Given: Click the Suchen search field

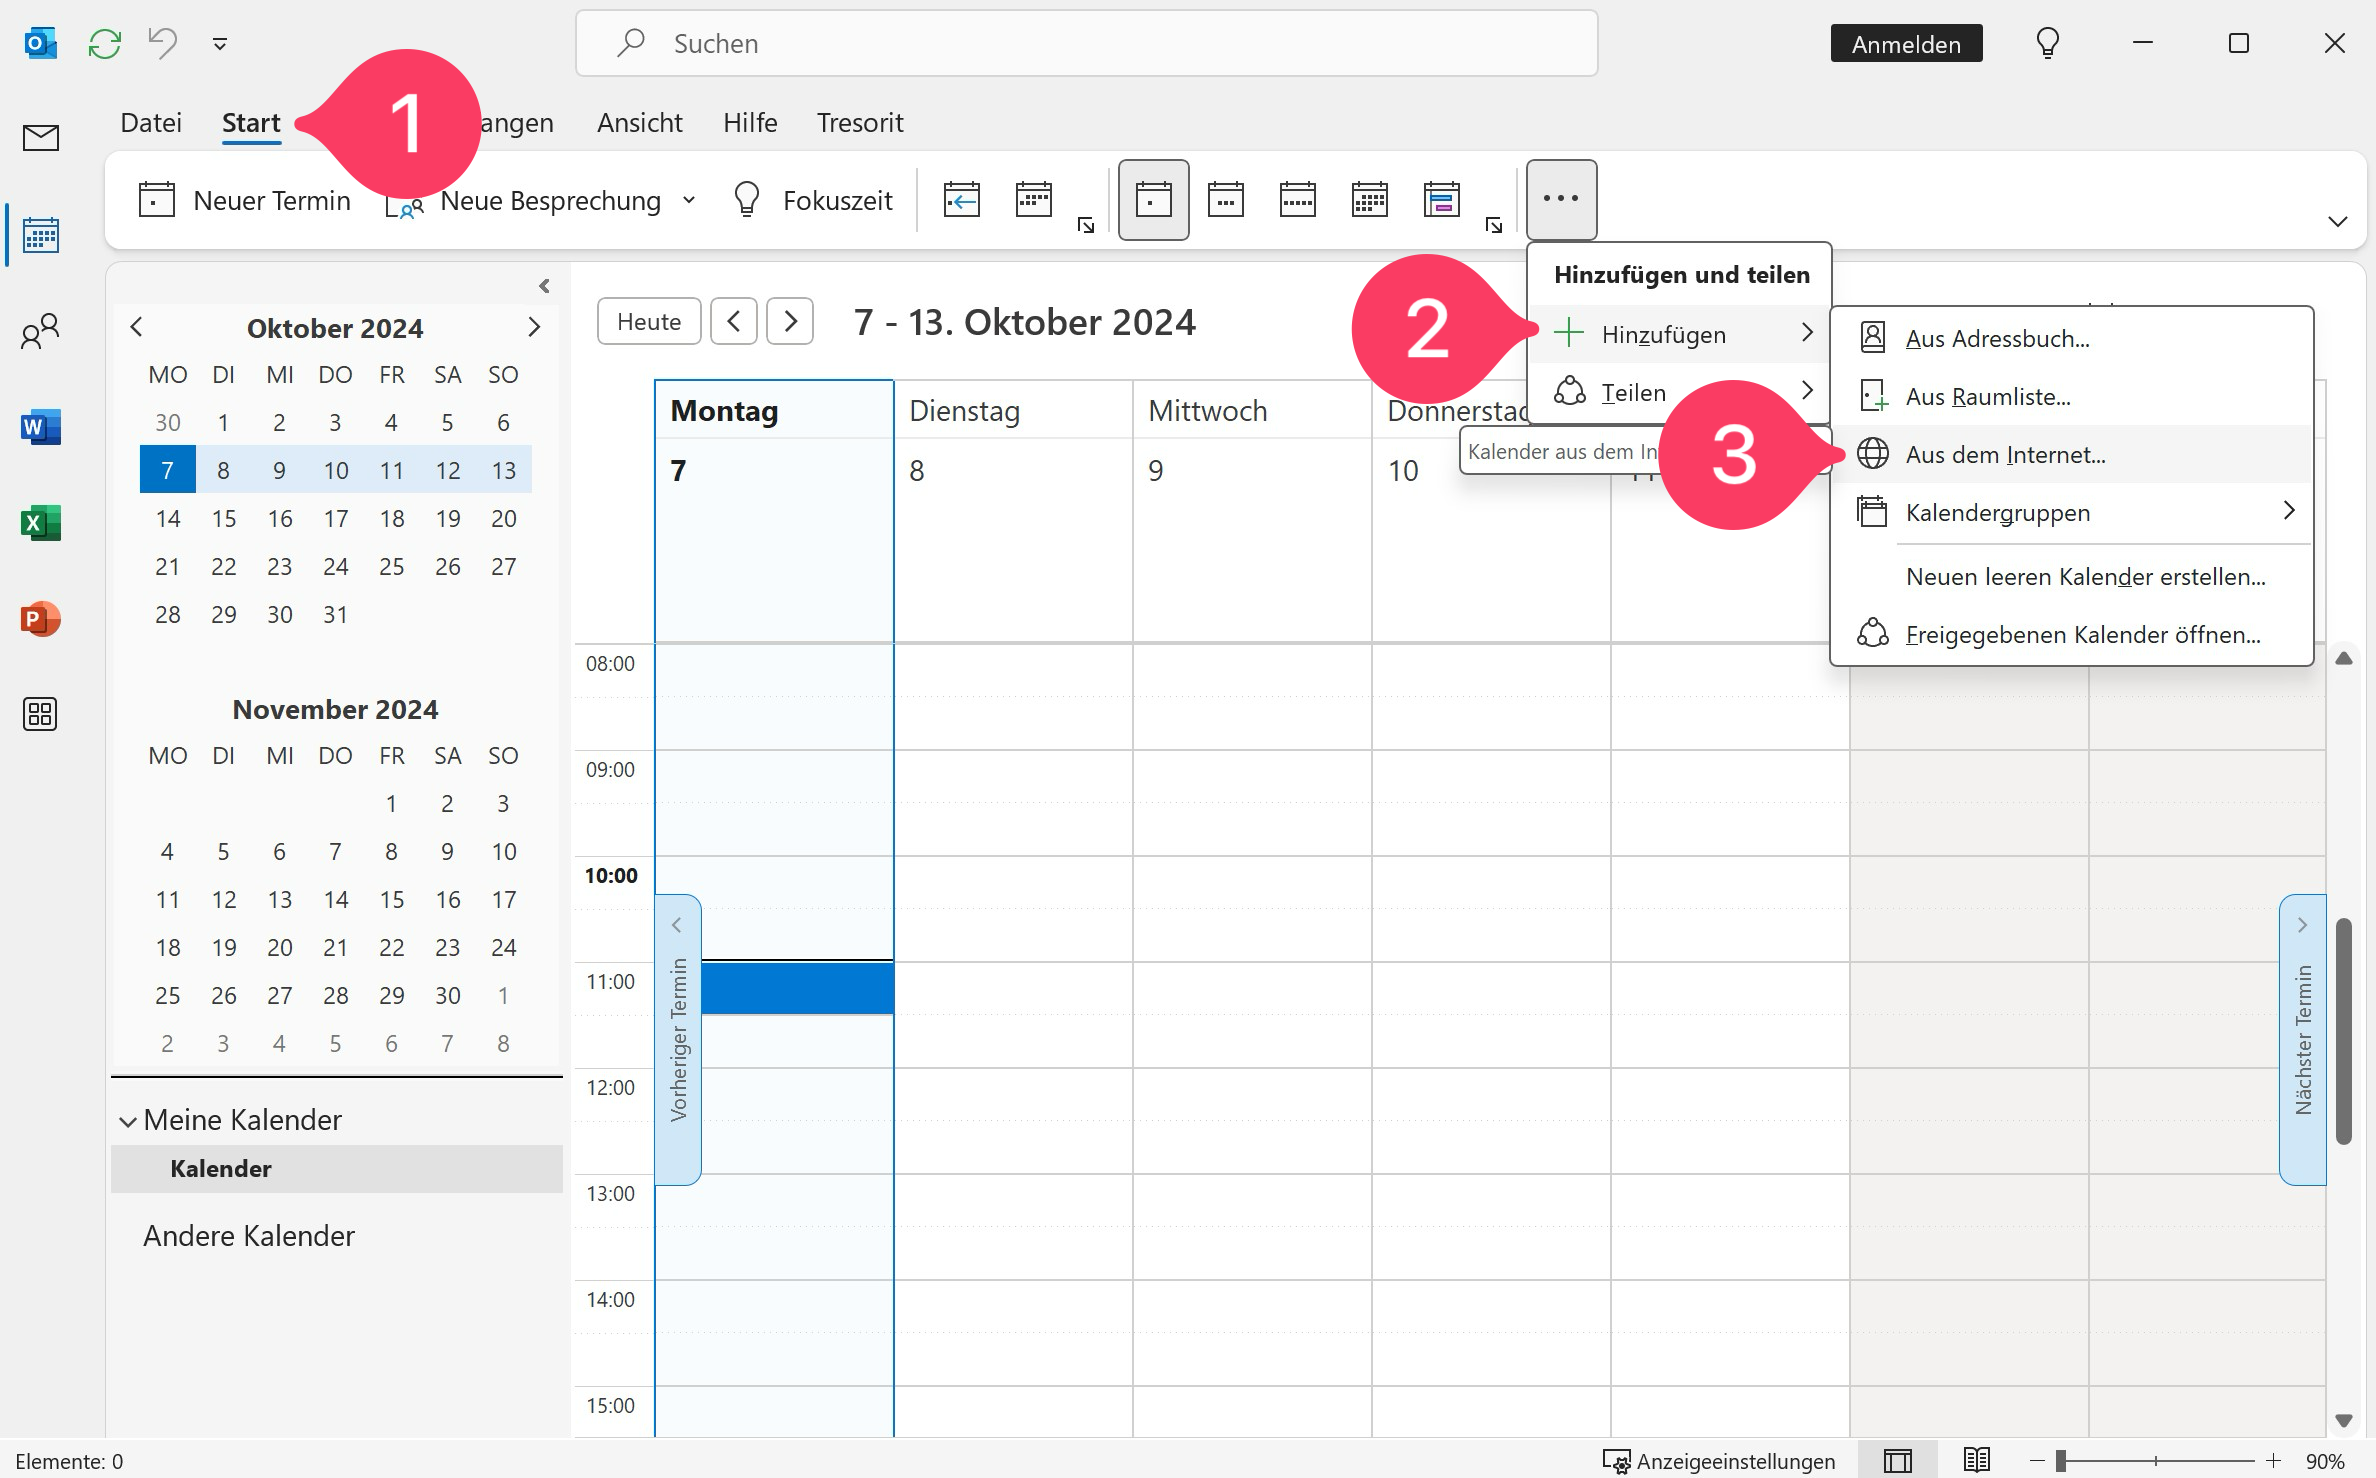Looking at the screenshot, I should (x=1086, y=44).
